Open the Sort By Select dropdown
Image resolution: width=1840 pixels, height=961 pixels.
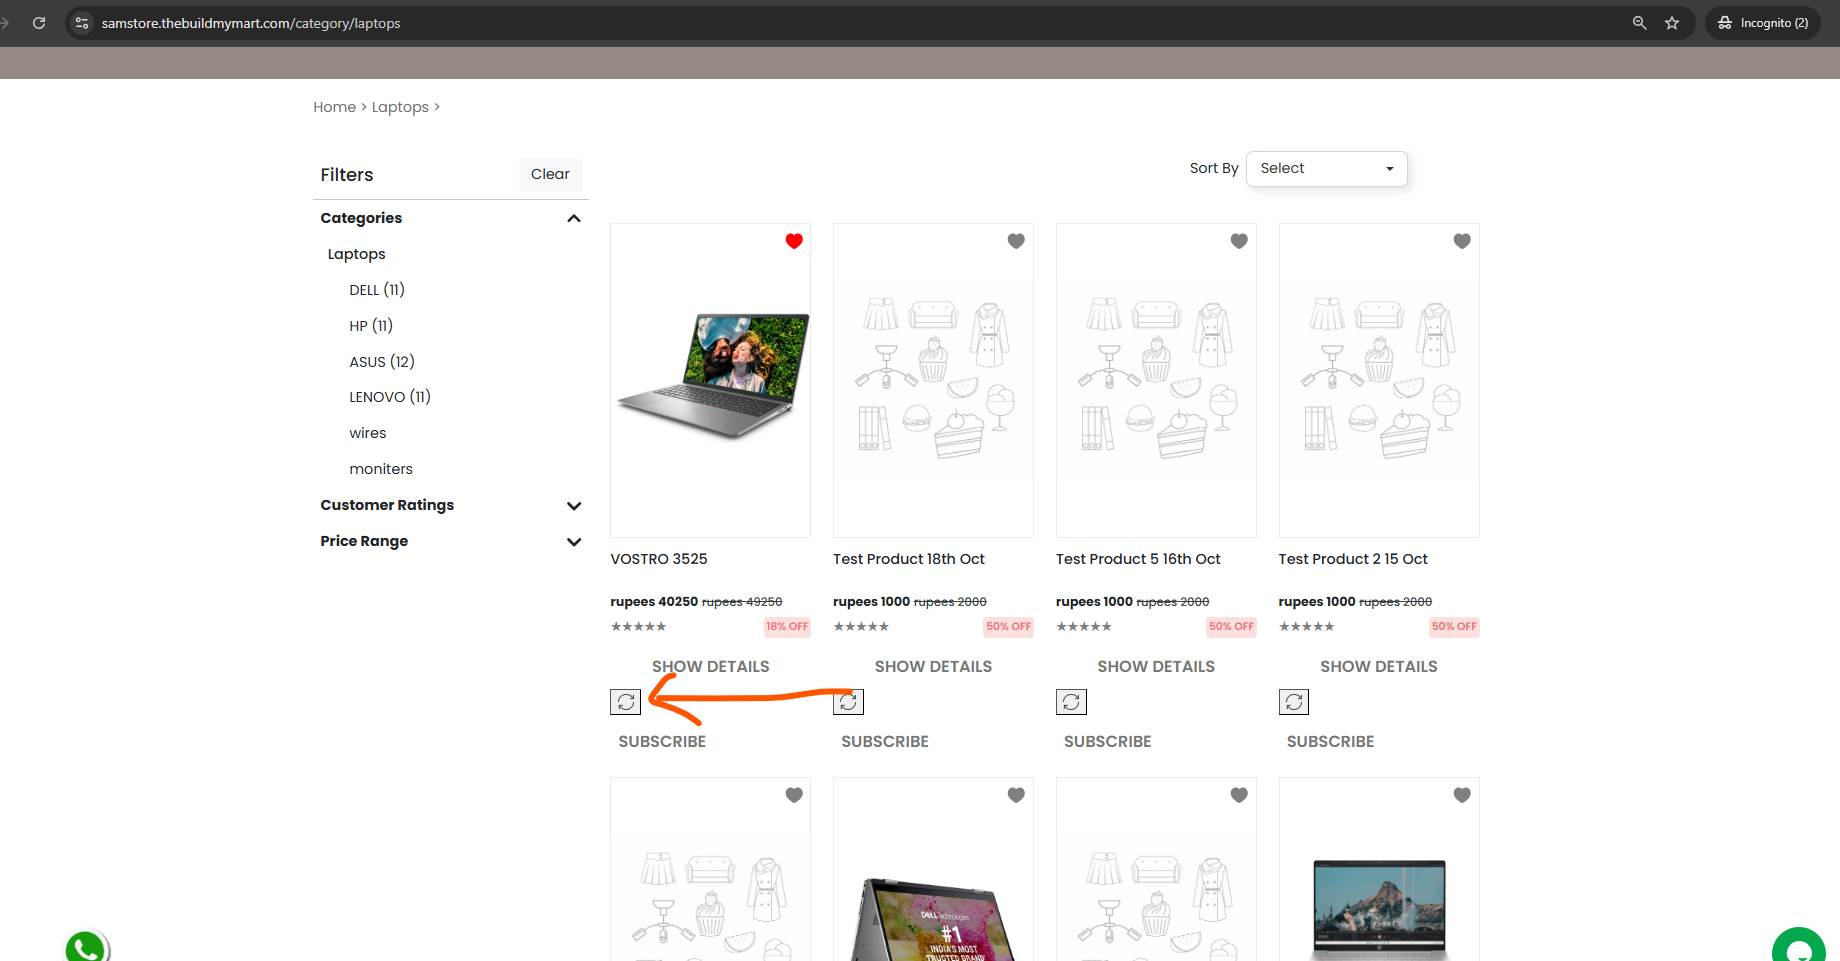coord(1327,169)
